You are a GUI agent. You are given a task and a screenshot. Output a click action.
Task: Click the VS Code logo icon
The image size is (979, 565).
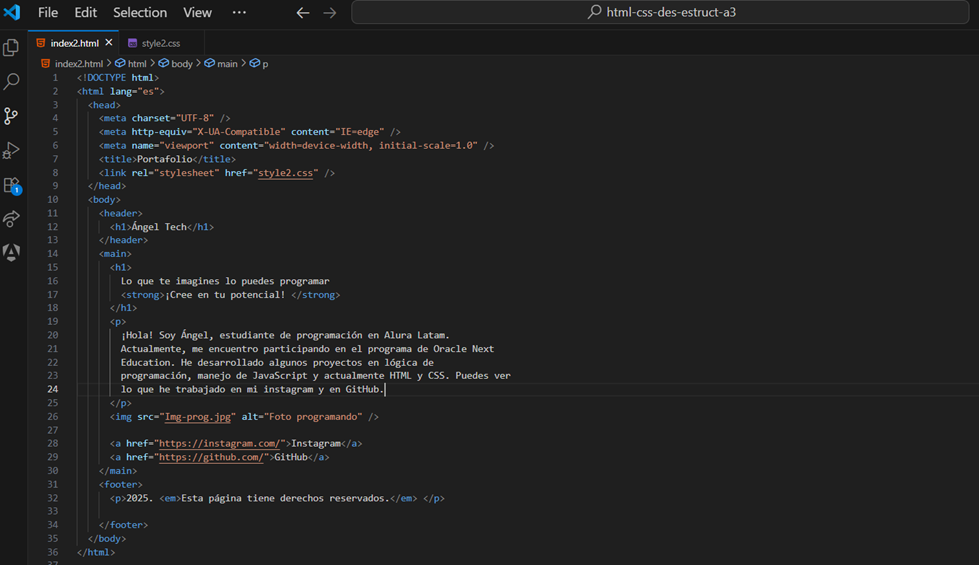click(x=12, y=12)
